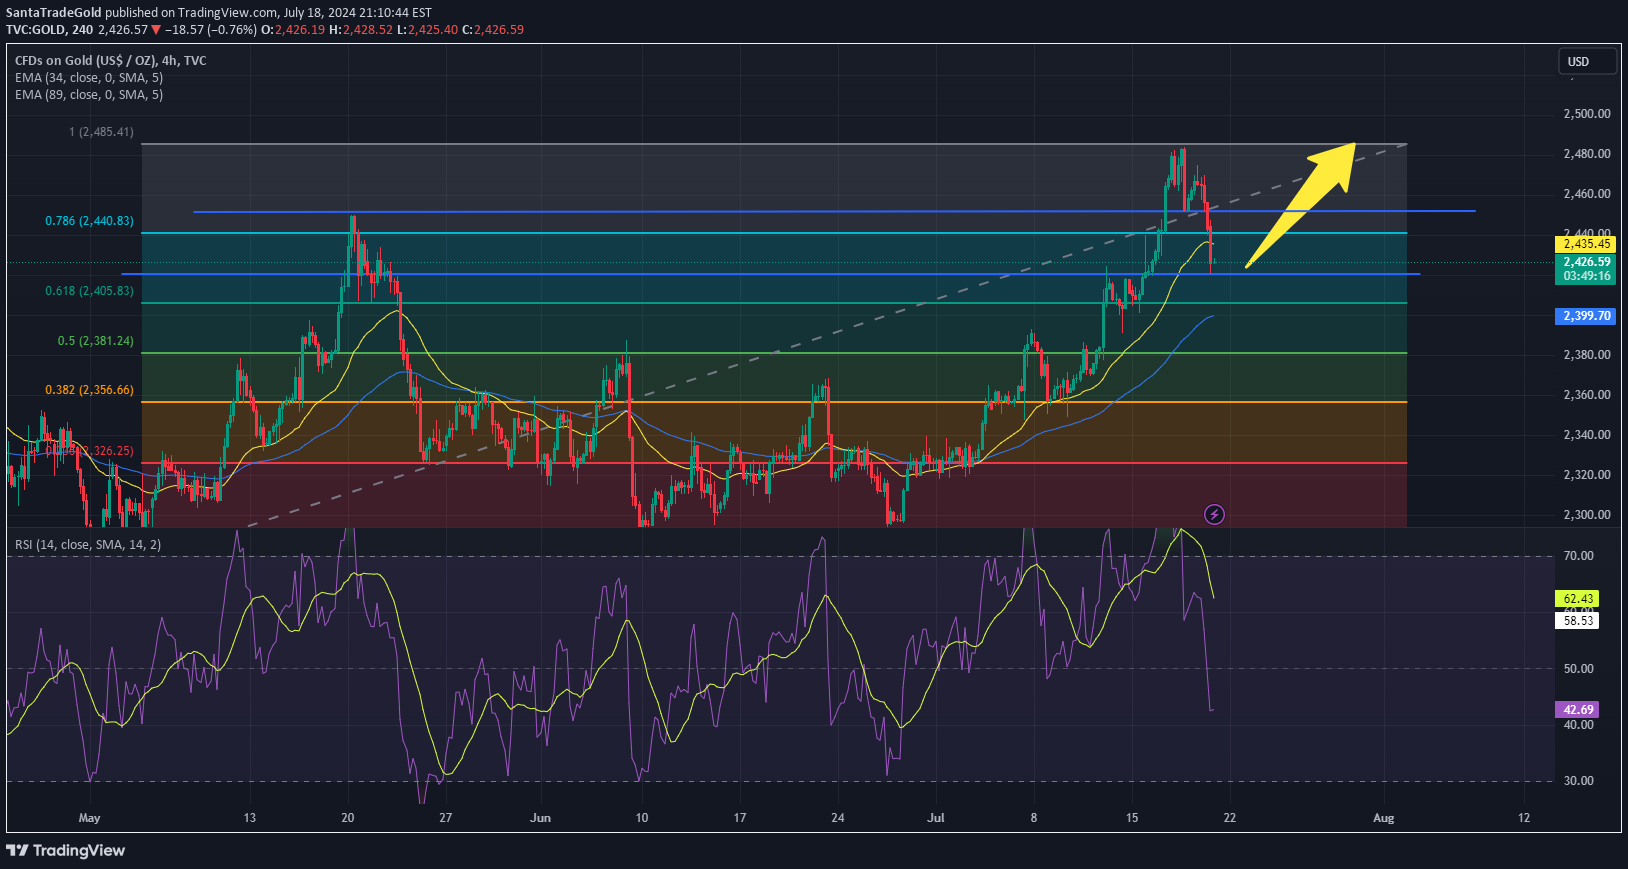
Task: Click the green 2,426.59 current price tag
Action: click(x=1587, y=262)
